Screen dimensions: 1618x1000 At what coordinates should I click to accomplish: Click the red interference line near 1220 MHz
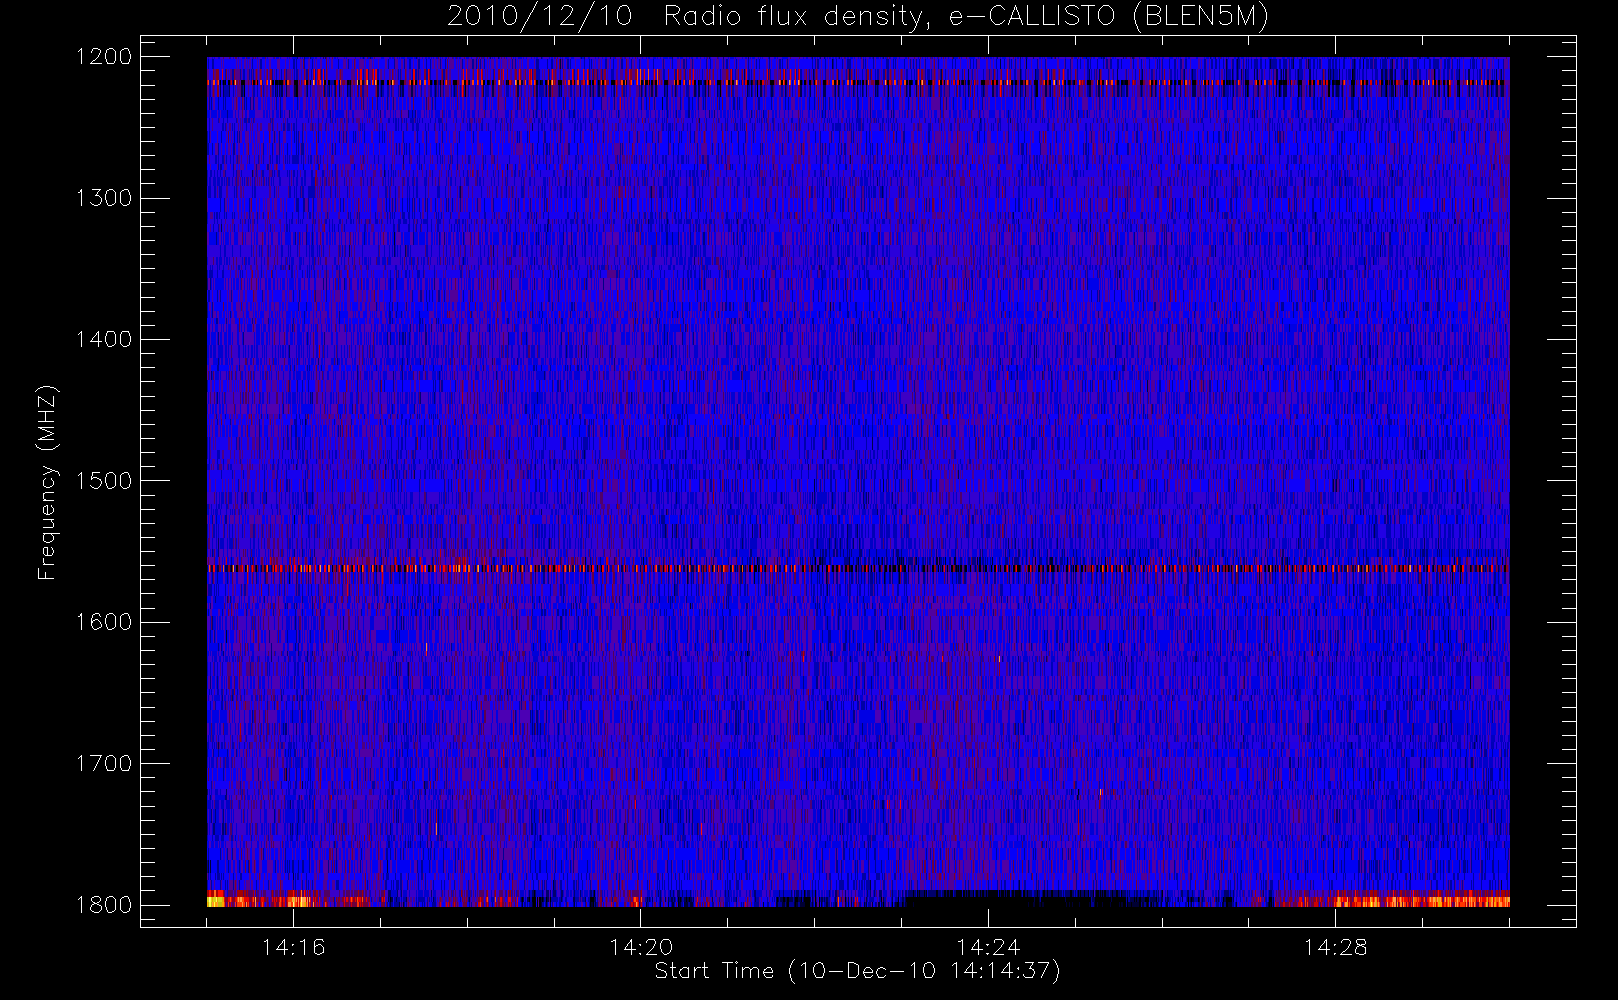point(858,83)
